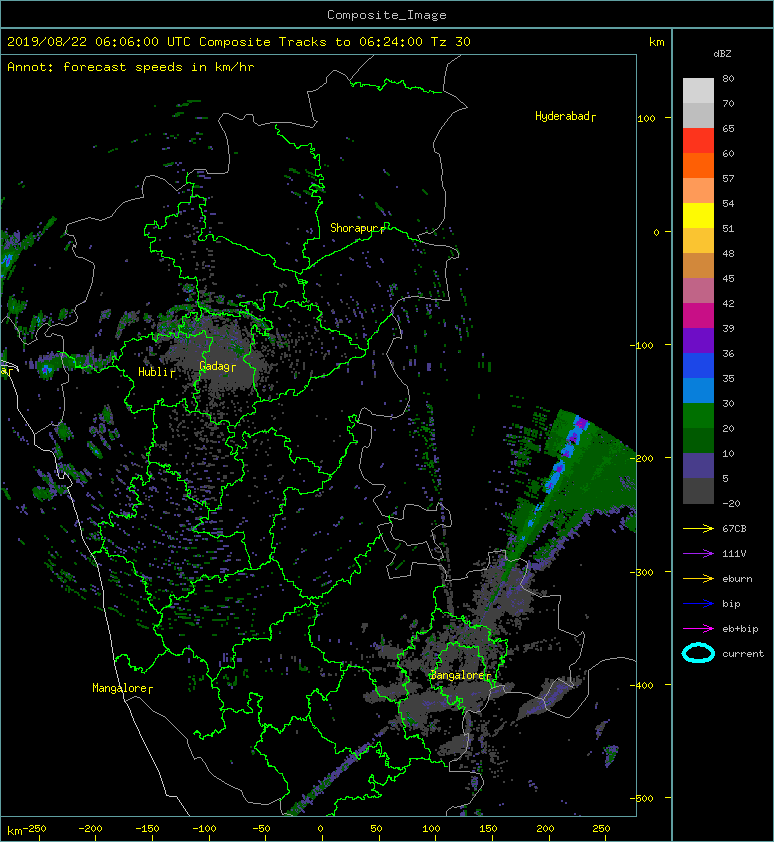The width and height of the screenshot is (774, 842).
Task: Select the light gray swatch below 80
Action: [698, 91]
